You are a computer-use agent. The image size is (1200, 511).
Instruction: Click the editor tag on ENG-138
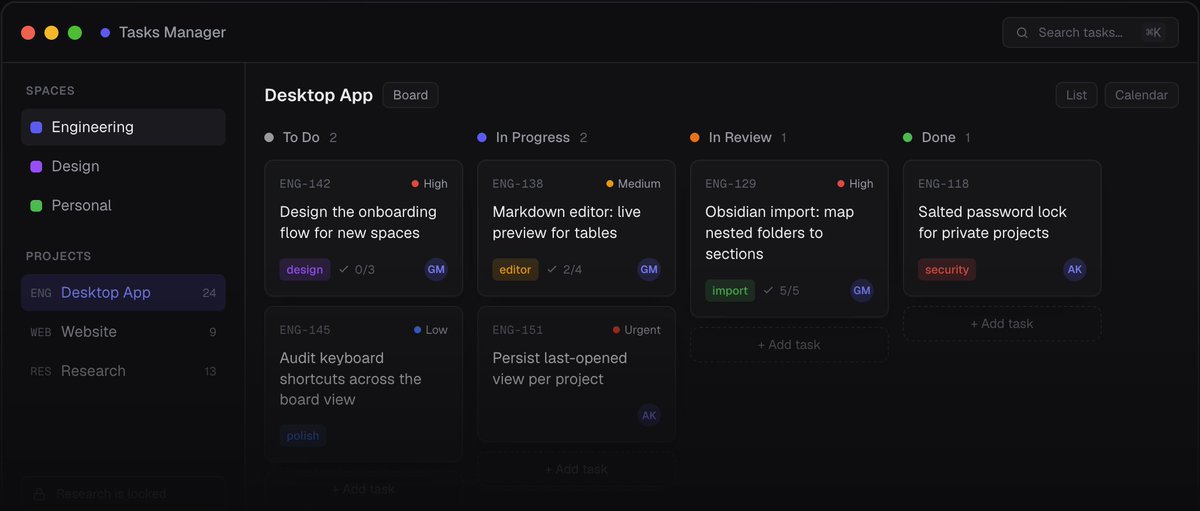[515, 269]
